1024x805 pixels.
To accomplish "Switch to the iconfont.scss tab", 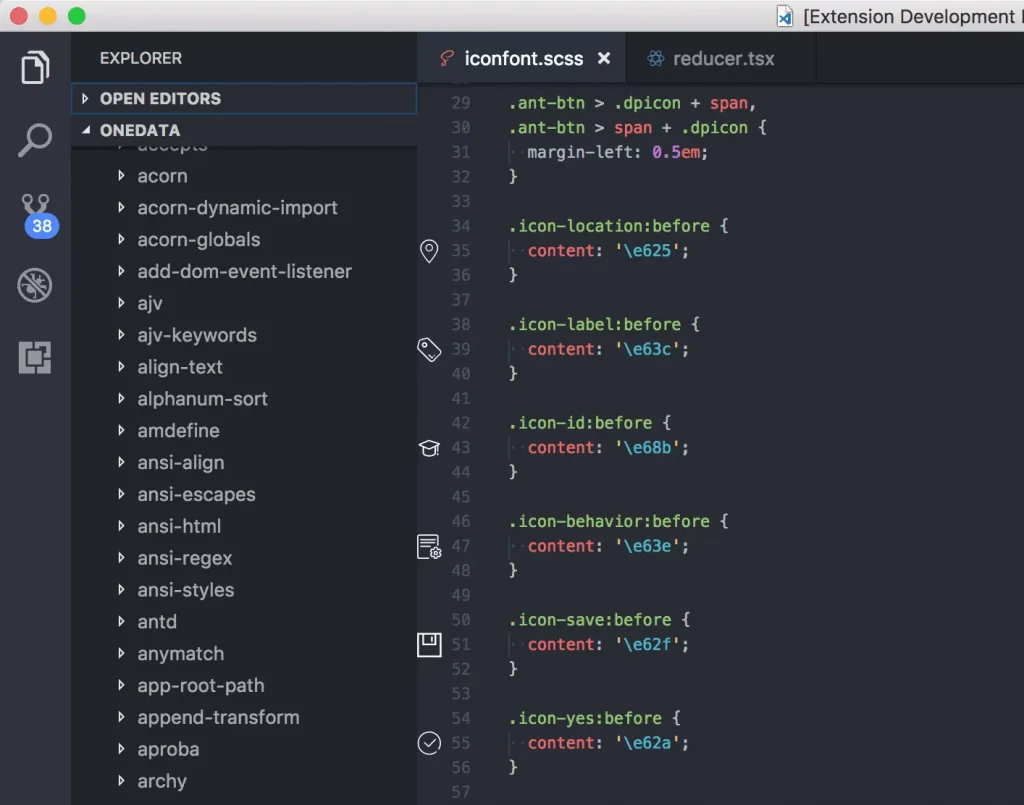I will 521,59.
